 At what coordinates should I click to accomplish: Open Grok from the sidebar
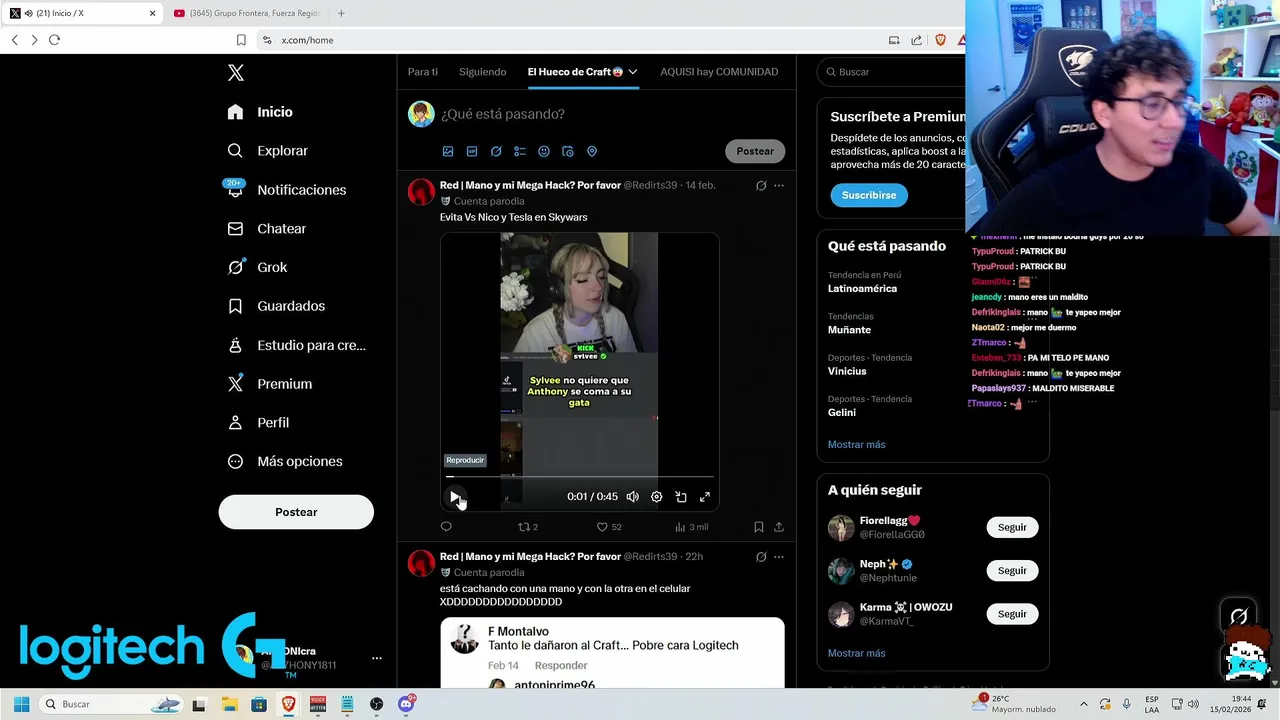pyautogui.click(x=257, y=268)
